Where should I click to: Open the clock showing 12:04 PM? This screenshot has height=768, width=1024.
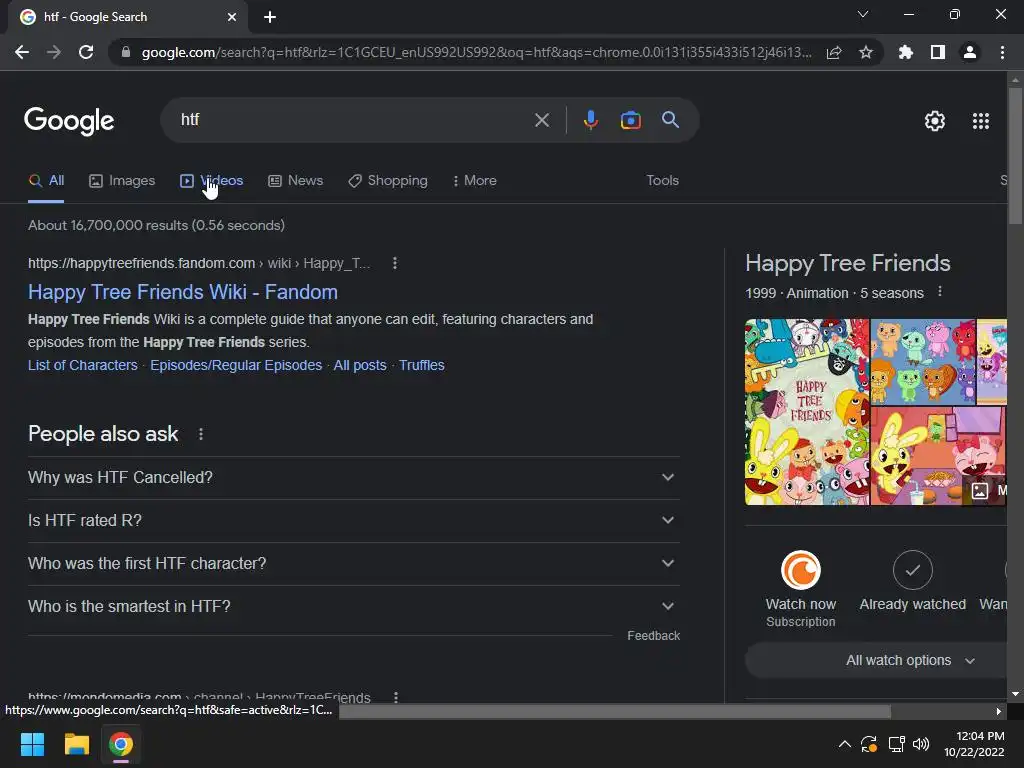974,744
